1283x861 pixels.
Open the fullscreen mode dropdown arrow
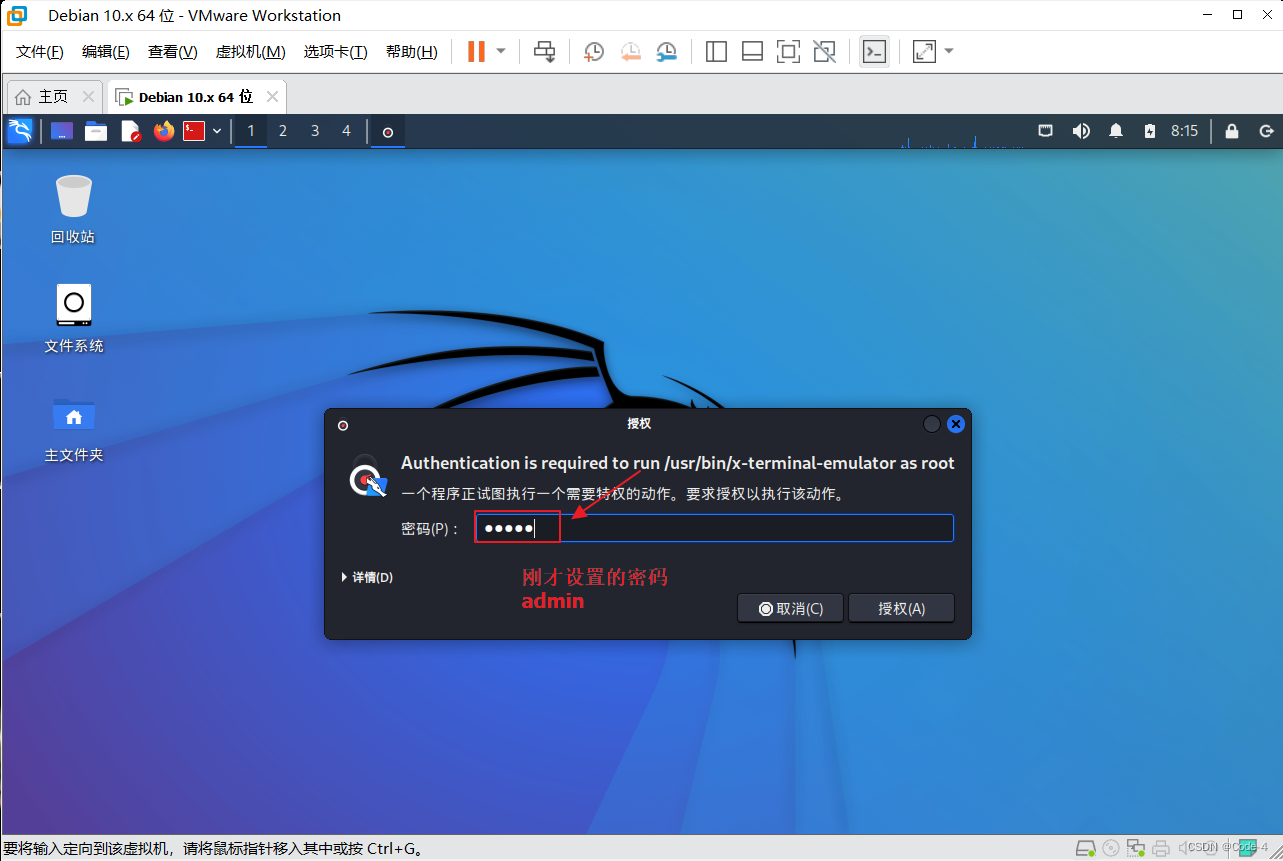pos(948,51)
